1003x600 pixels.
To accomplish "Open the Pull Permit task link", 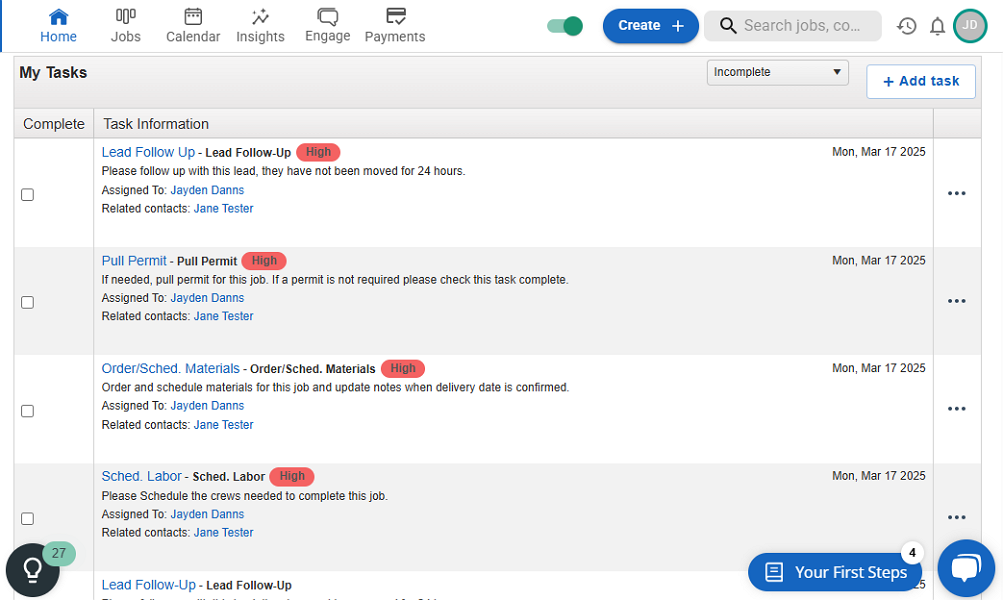I will (x=134, y=261).
